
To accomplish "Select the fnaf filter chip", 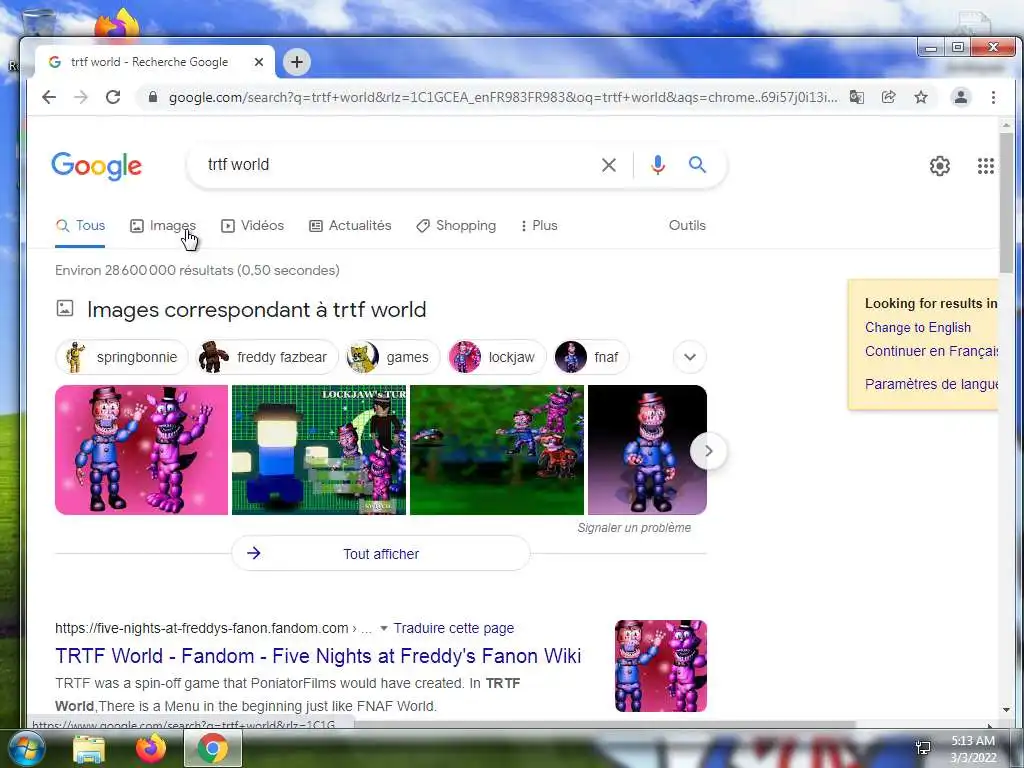I will [x=591, y=357].
